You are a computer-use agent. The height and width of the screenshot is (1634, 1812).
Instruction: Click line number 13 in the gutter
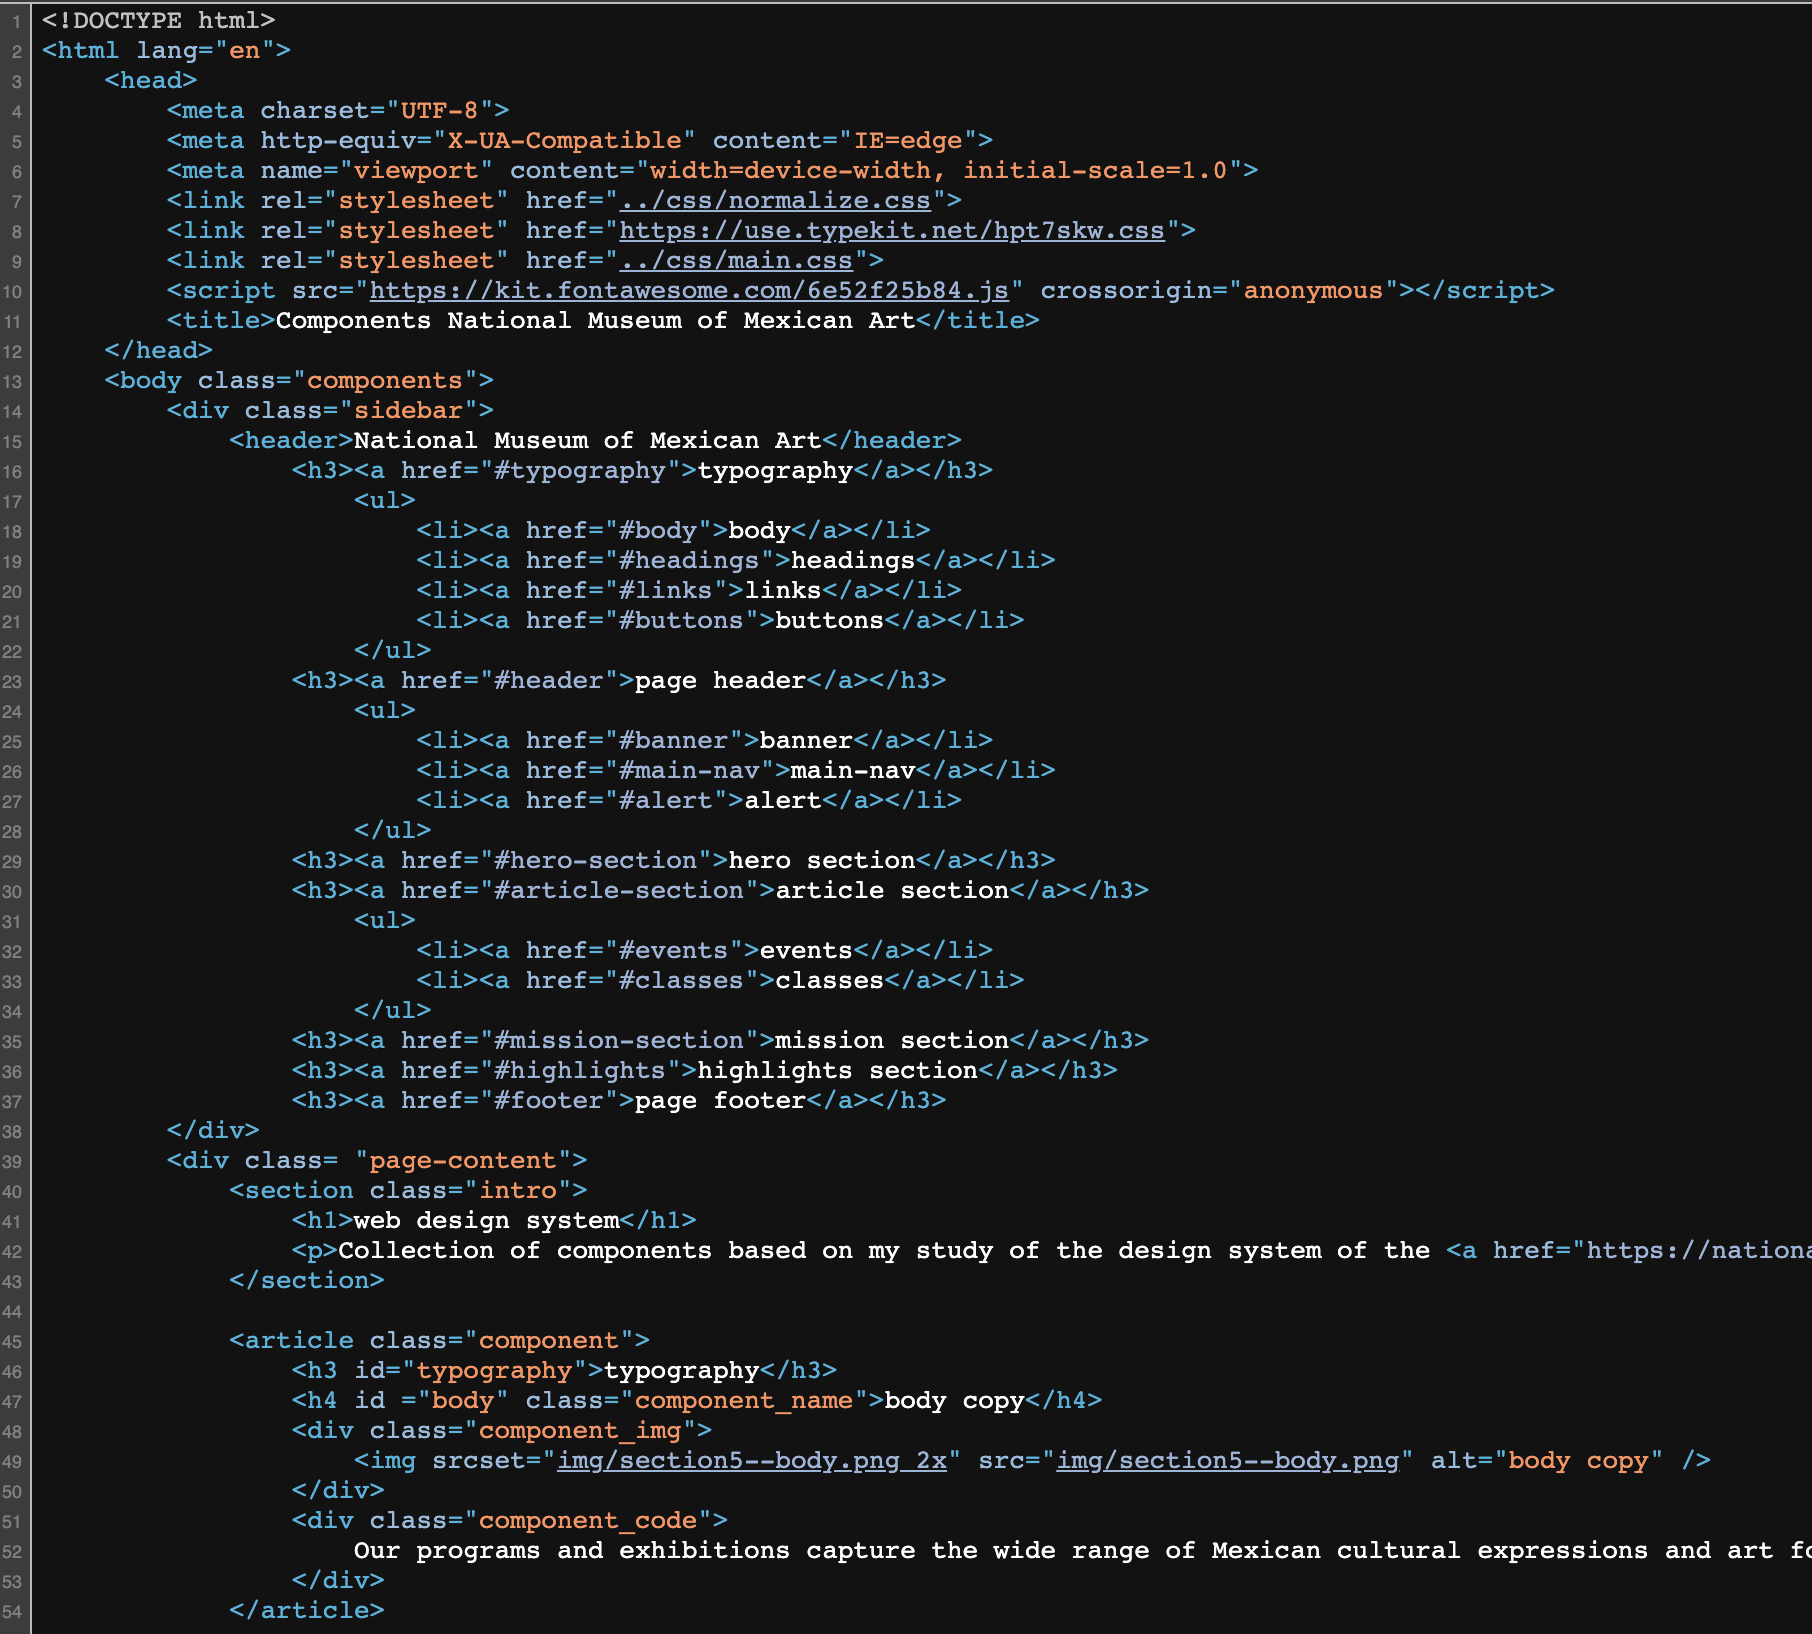click(x=12, y=381)
